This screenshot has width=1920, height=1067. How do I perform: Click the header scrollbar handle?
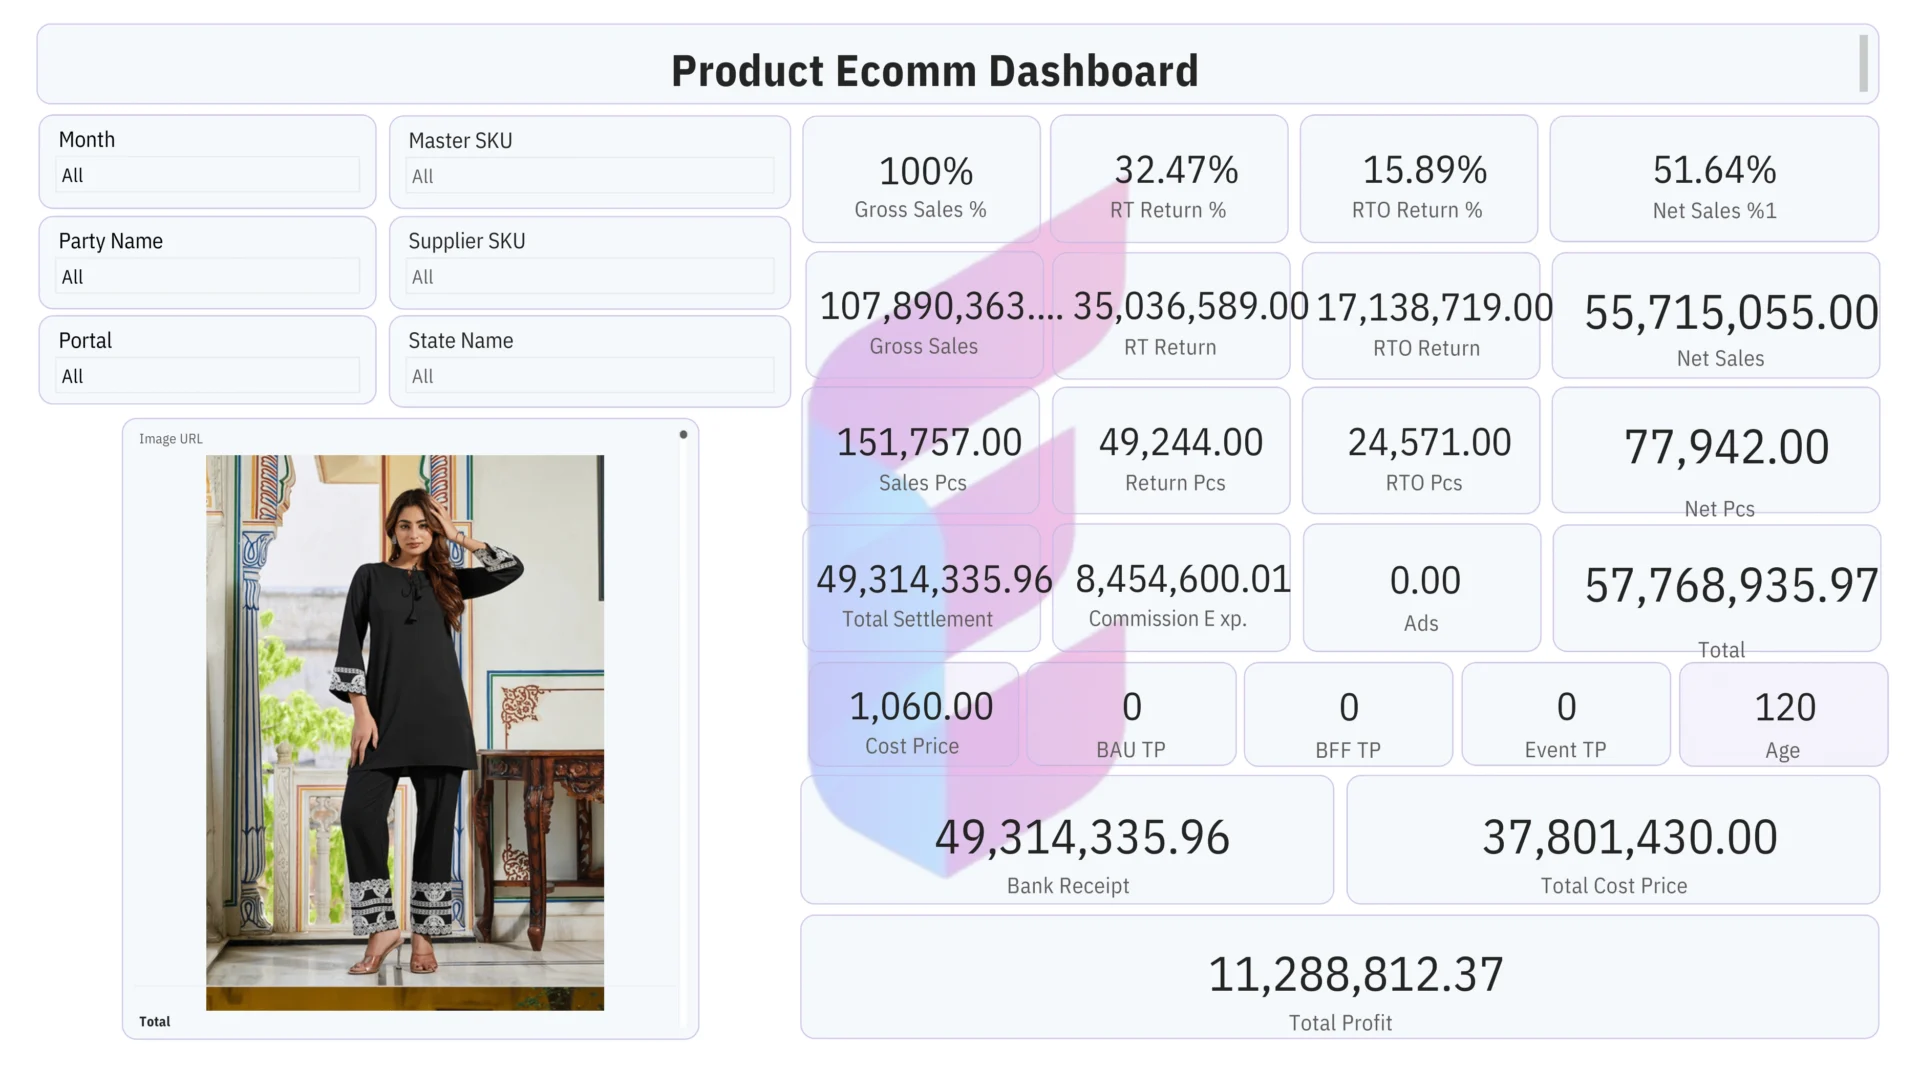tap(1863, 64)
